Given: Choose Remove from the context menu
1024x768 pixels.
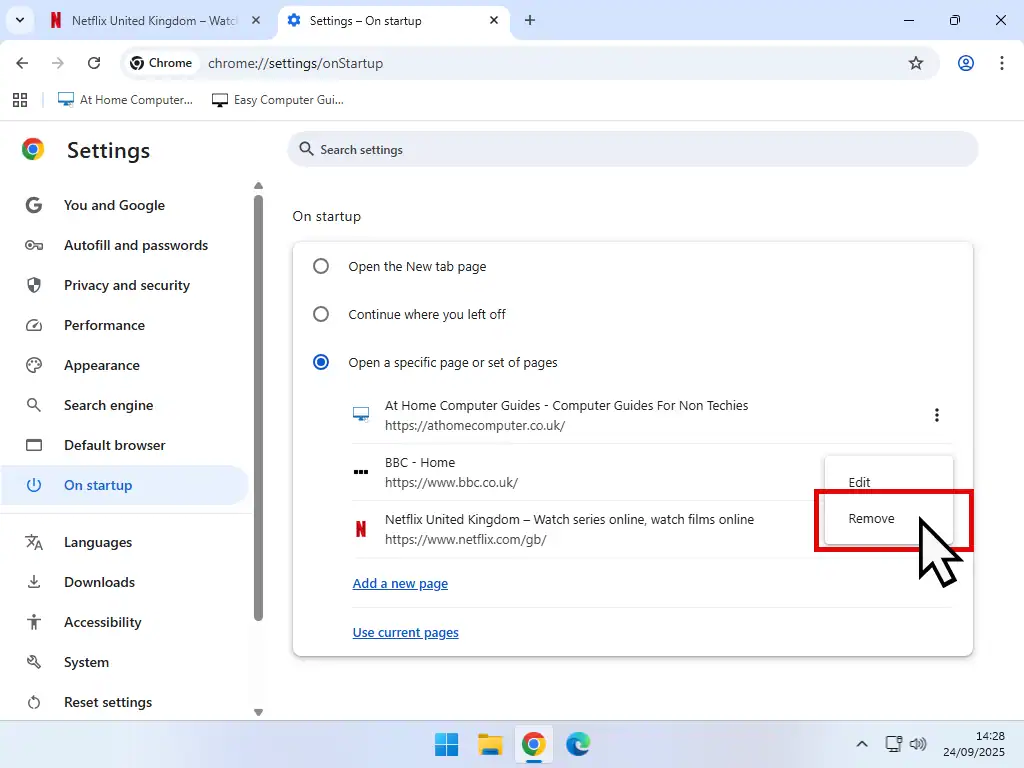Looking at the screenshot, I should click(871, 519).
